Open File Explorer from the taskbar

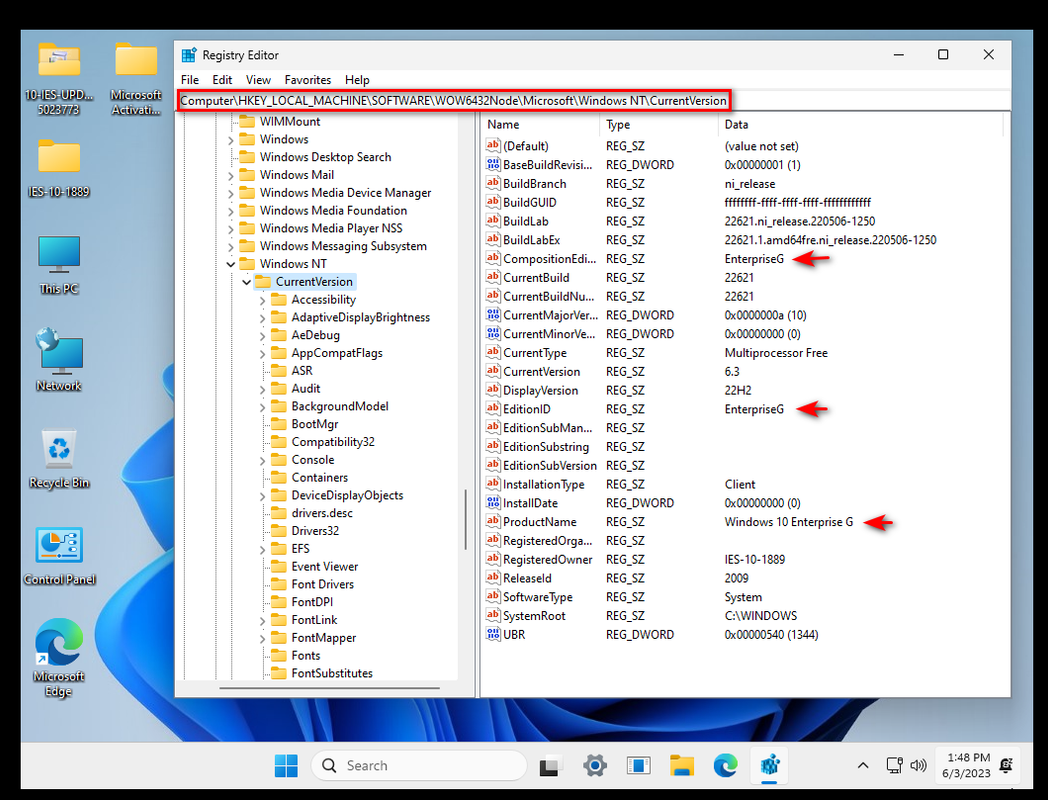tap(682, 765)
